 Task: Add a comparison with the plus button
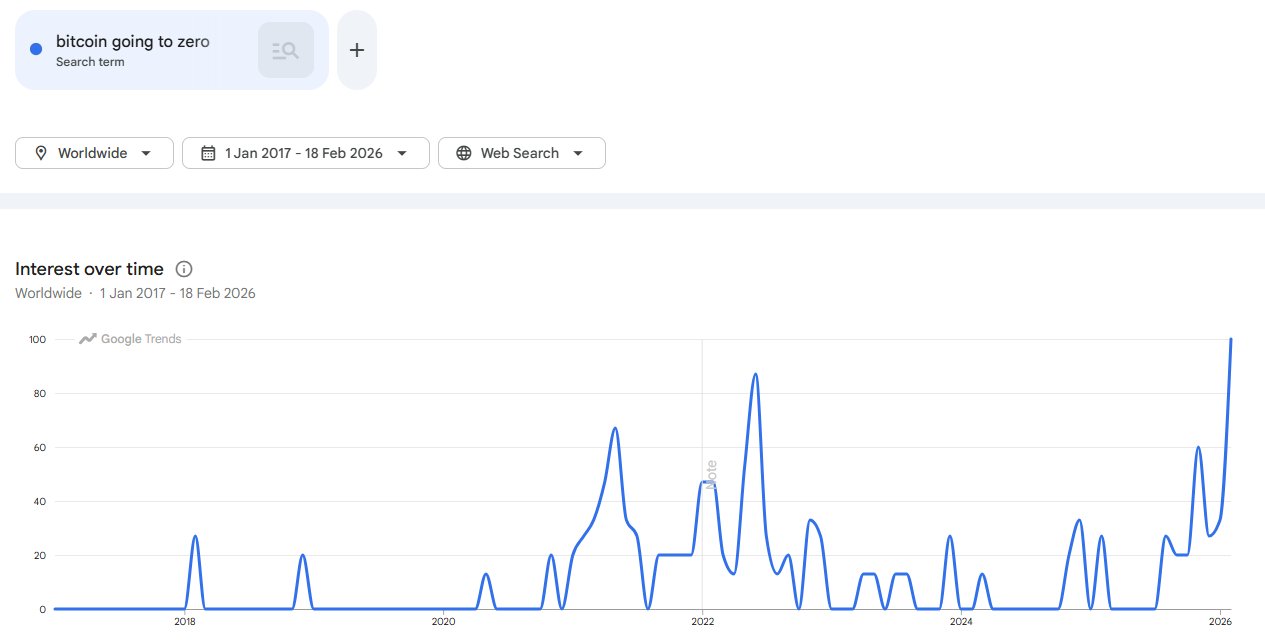pyautogui.click(x=357, y=50)
